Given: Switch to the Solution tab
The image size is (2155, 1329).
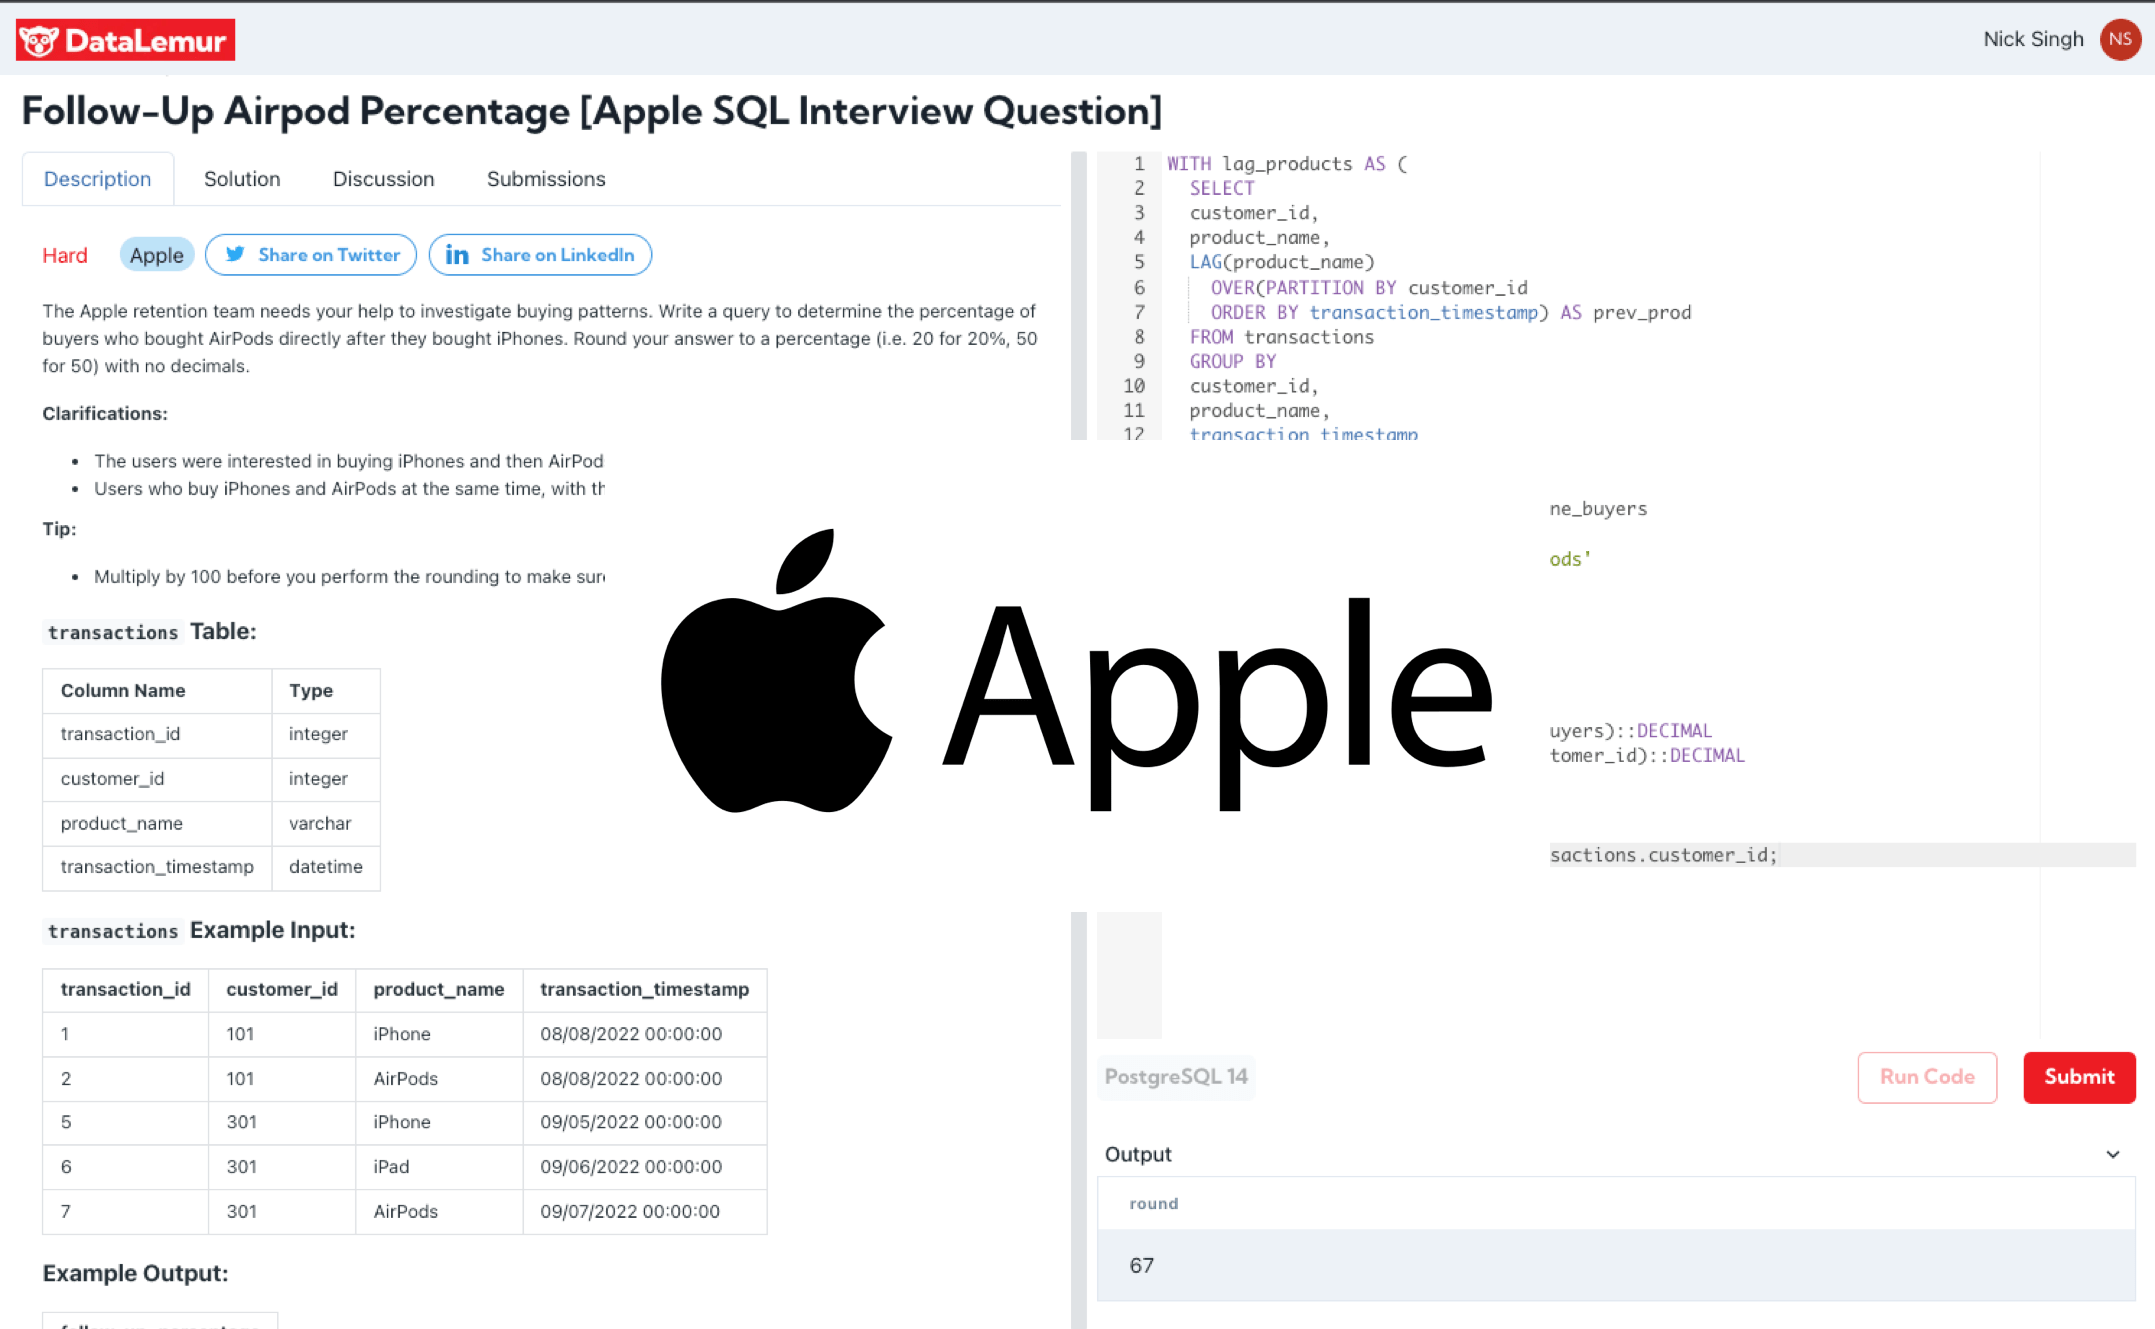Looking at the screenshot, I should [x=241, y=178].
